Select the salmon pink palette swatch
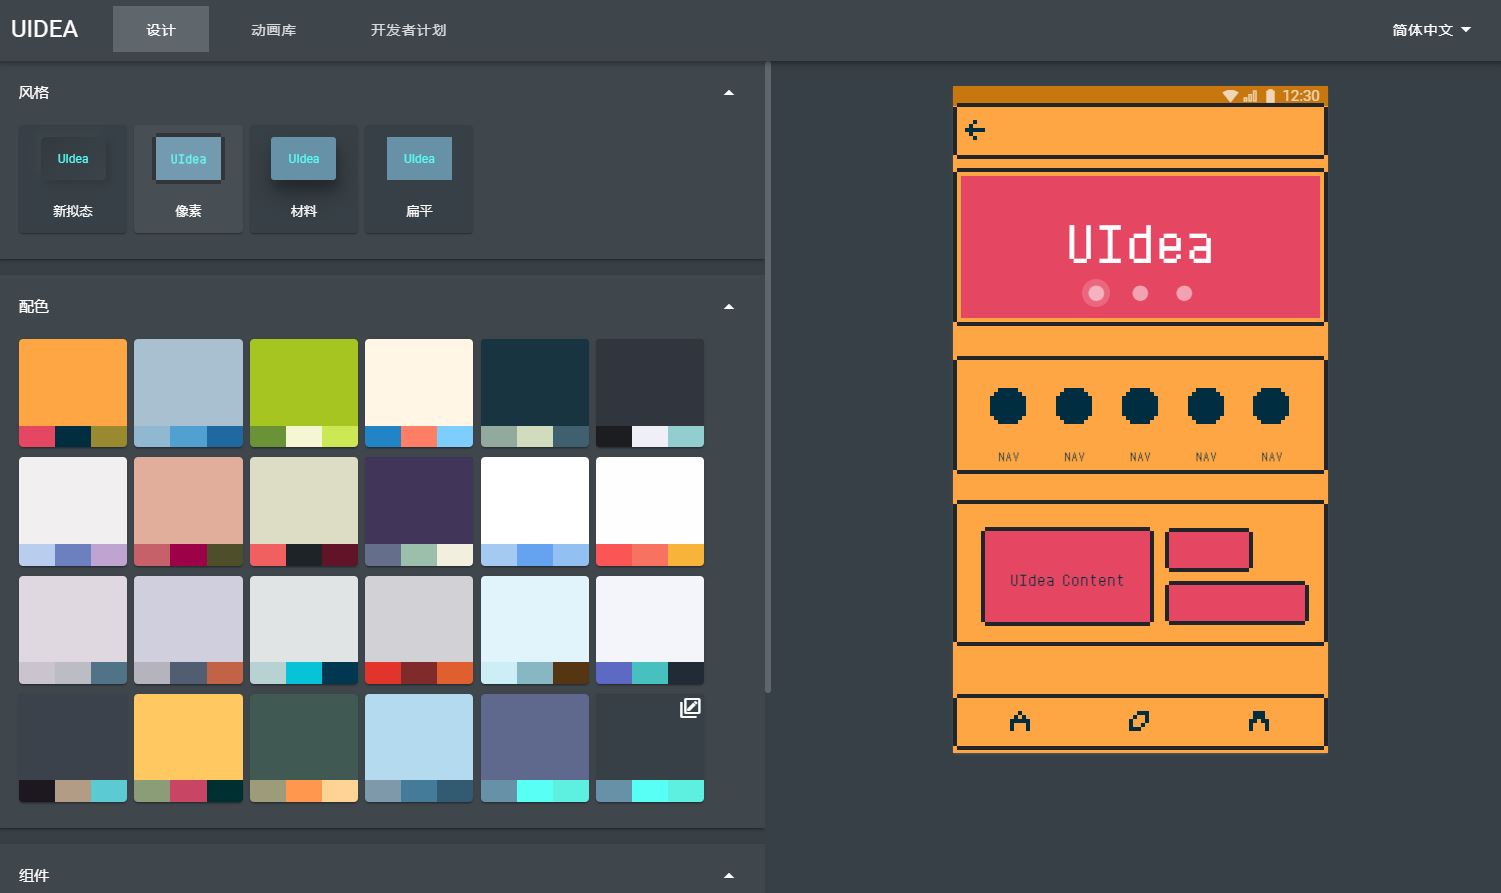Image resolution: width=1501 pixels, height=893 pixels. tap(188, 512)
